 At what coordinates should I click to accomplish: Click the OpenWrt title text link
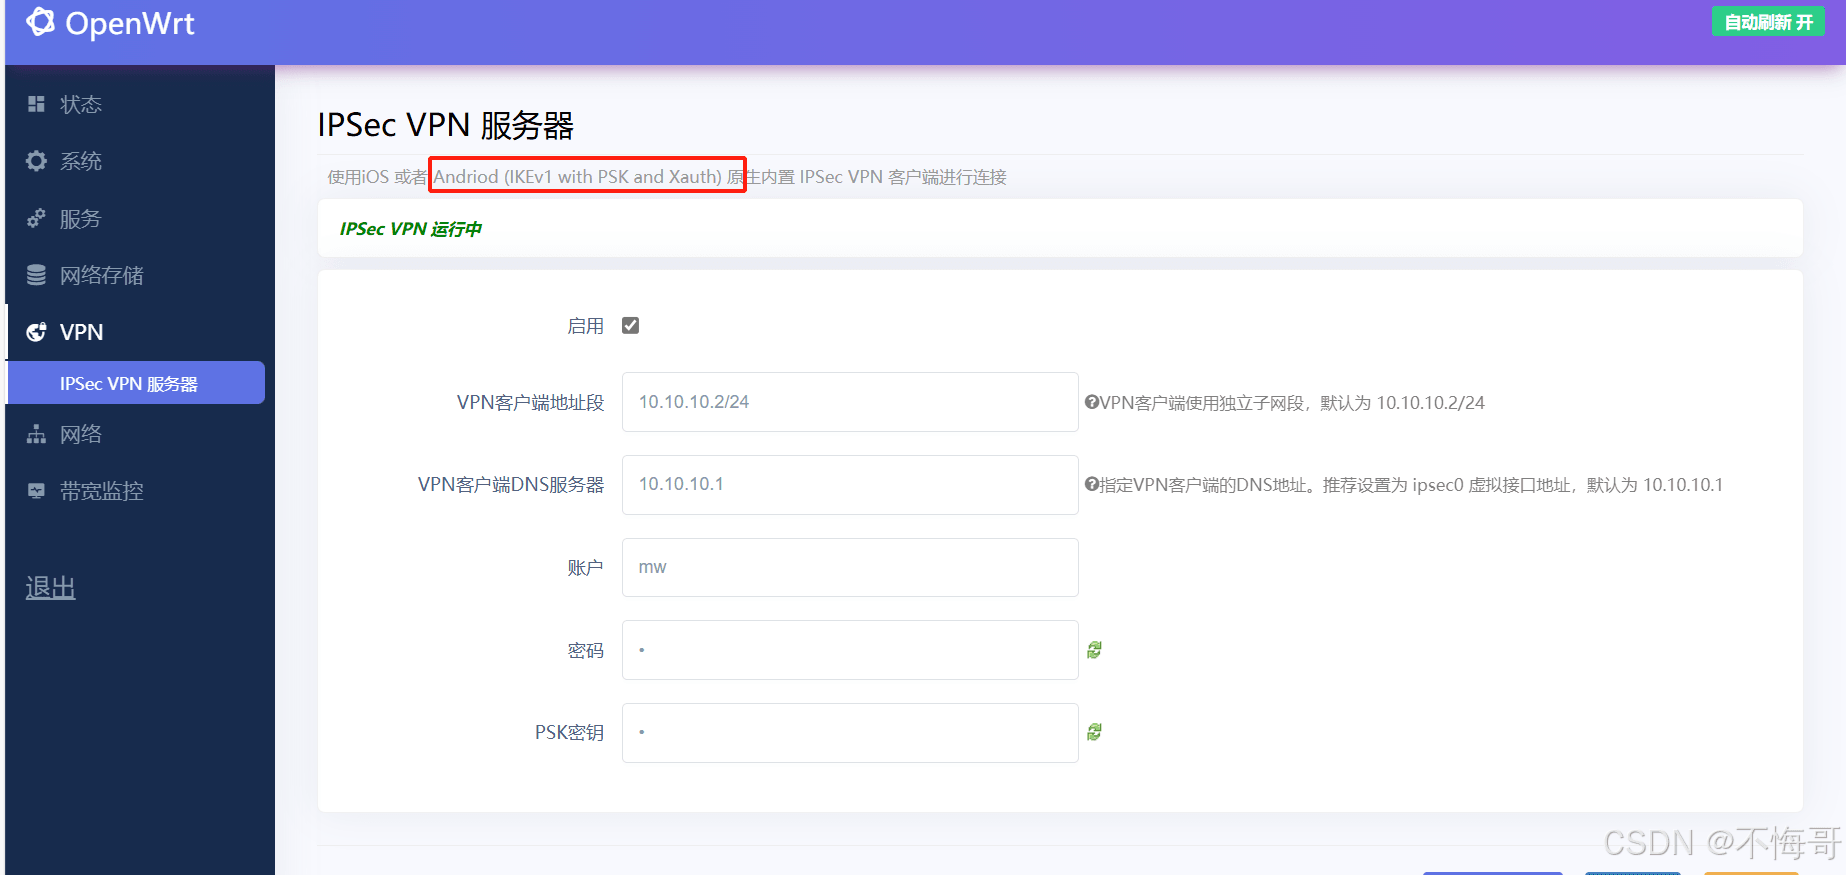click(130, 23)
